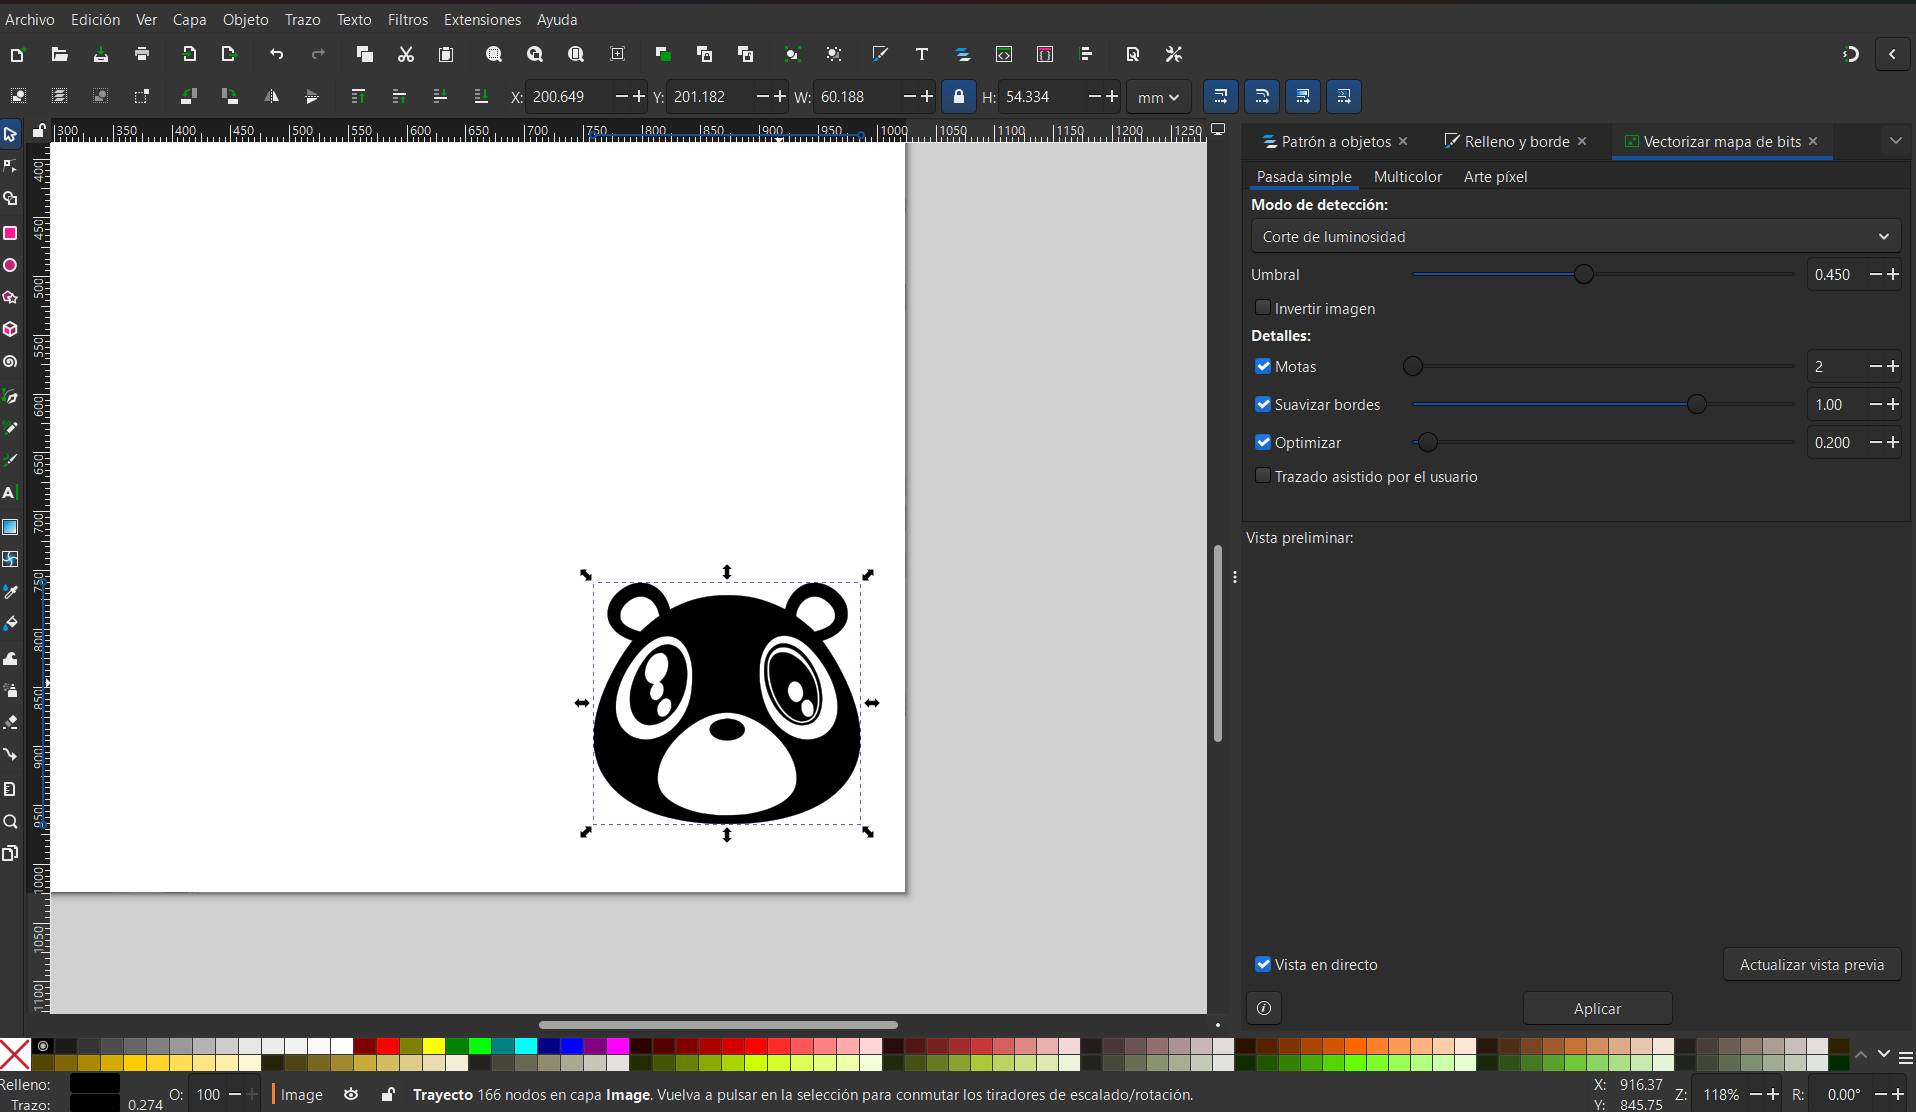
Task: Expand the dock panels chevron menu
Action: [x=1895, y=141]
